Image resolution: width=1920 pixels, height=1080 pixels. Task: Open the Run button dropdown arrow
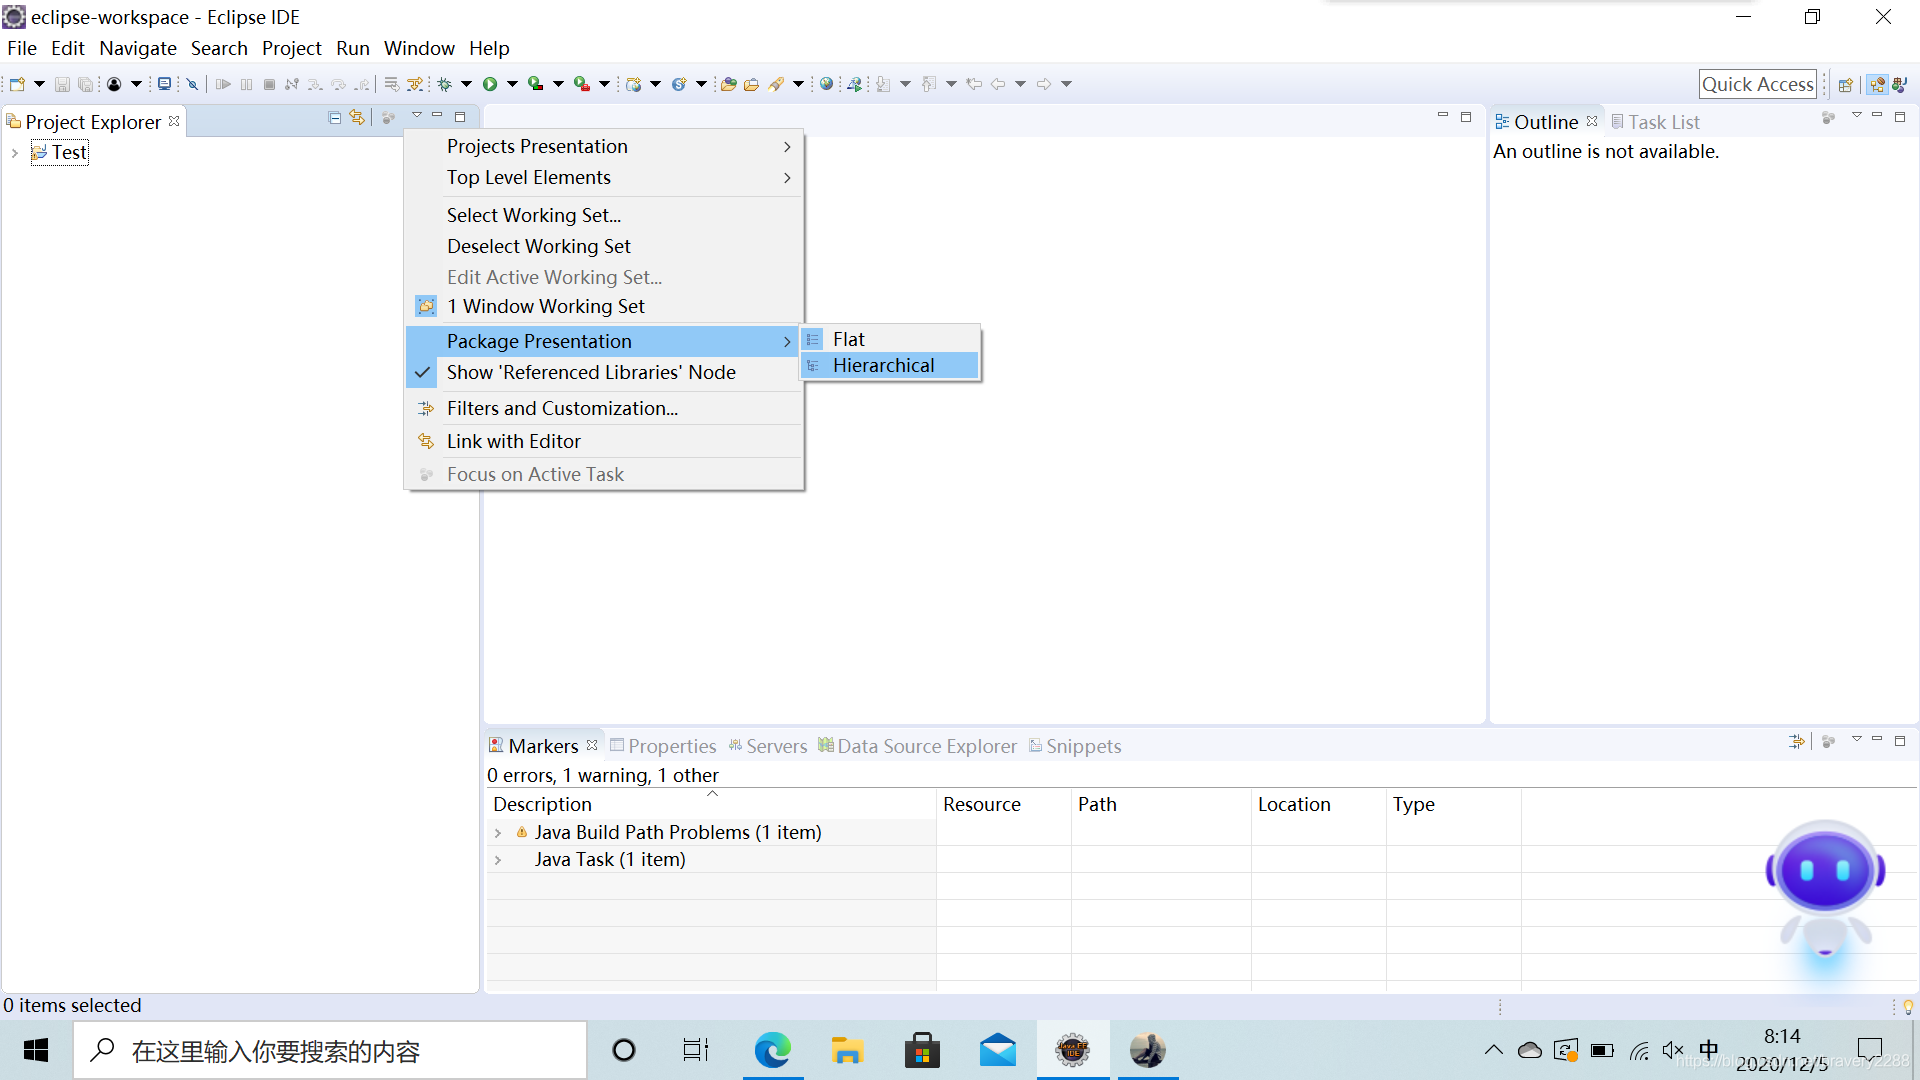[x=512, y=84]
